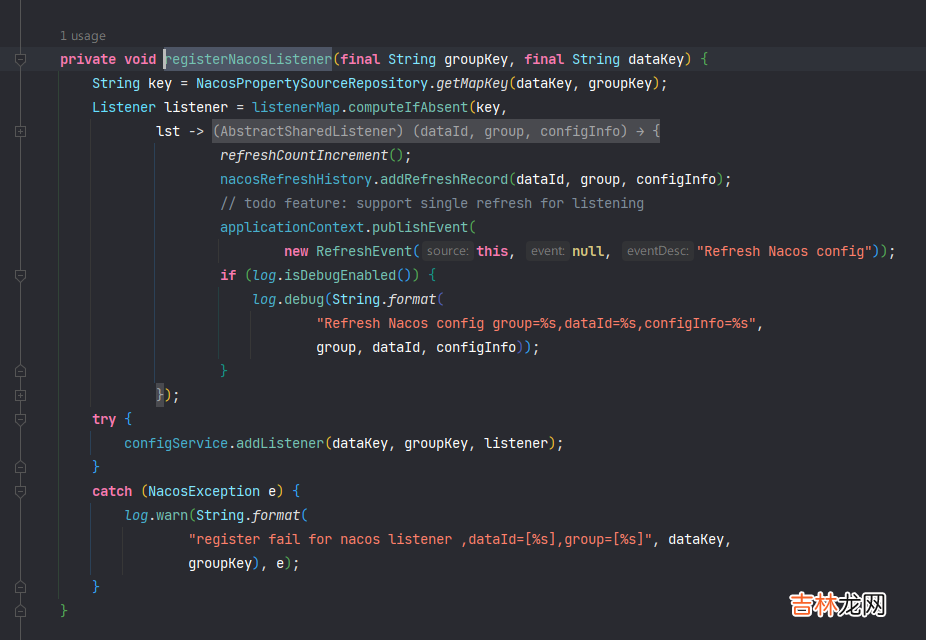Click the 'event:' parameter hint before null

point(547,251)
